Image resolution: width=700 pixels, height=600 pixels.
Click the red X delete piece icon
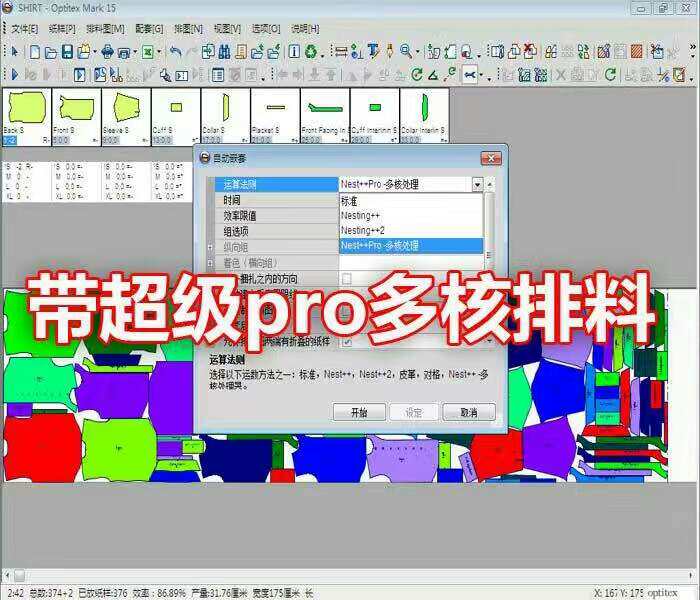530,51
